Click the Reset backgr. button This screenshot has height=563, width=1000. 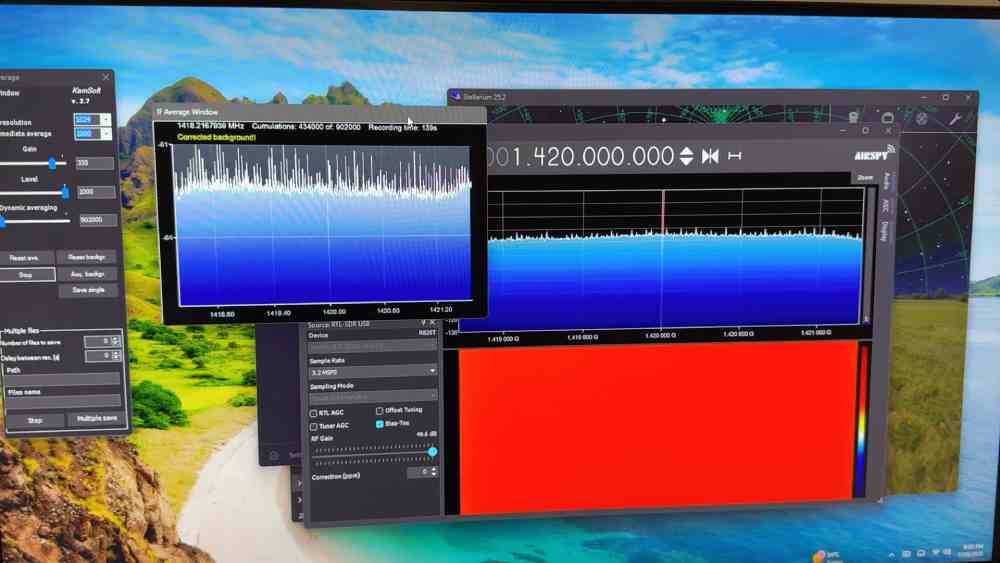(x=87, y=257)
